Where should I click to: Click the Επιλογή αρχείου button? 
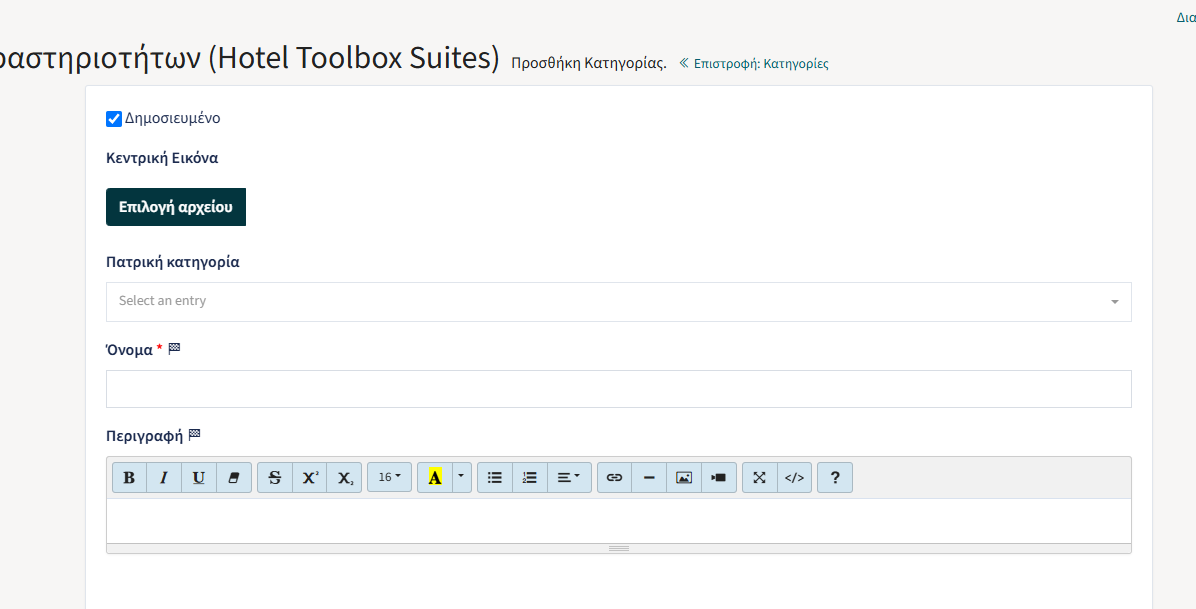pos(176,207)
